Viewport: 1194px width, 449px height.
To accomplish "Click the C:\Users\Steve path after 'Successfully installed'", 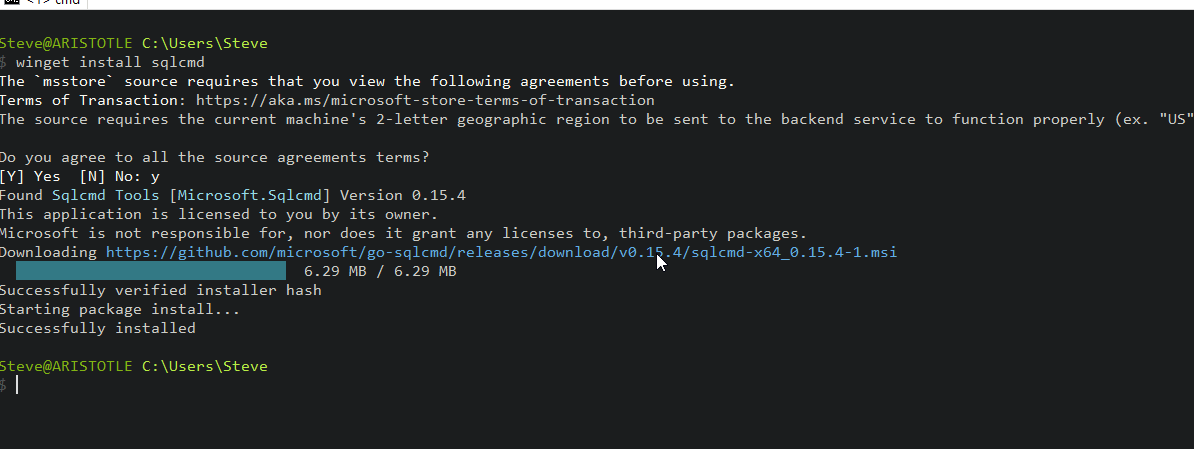I will pyautogui.click(x=205, y=366).
